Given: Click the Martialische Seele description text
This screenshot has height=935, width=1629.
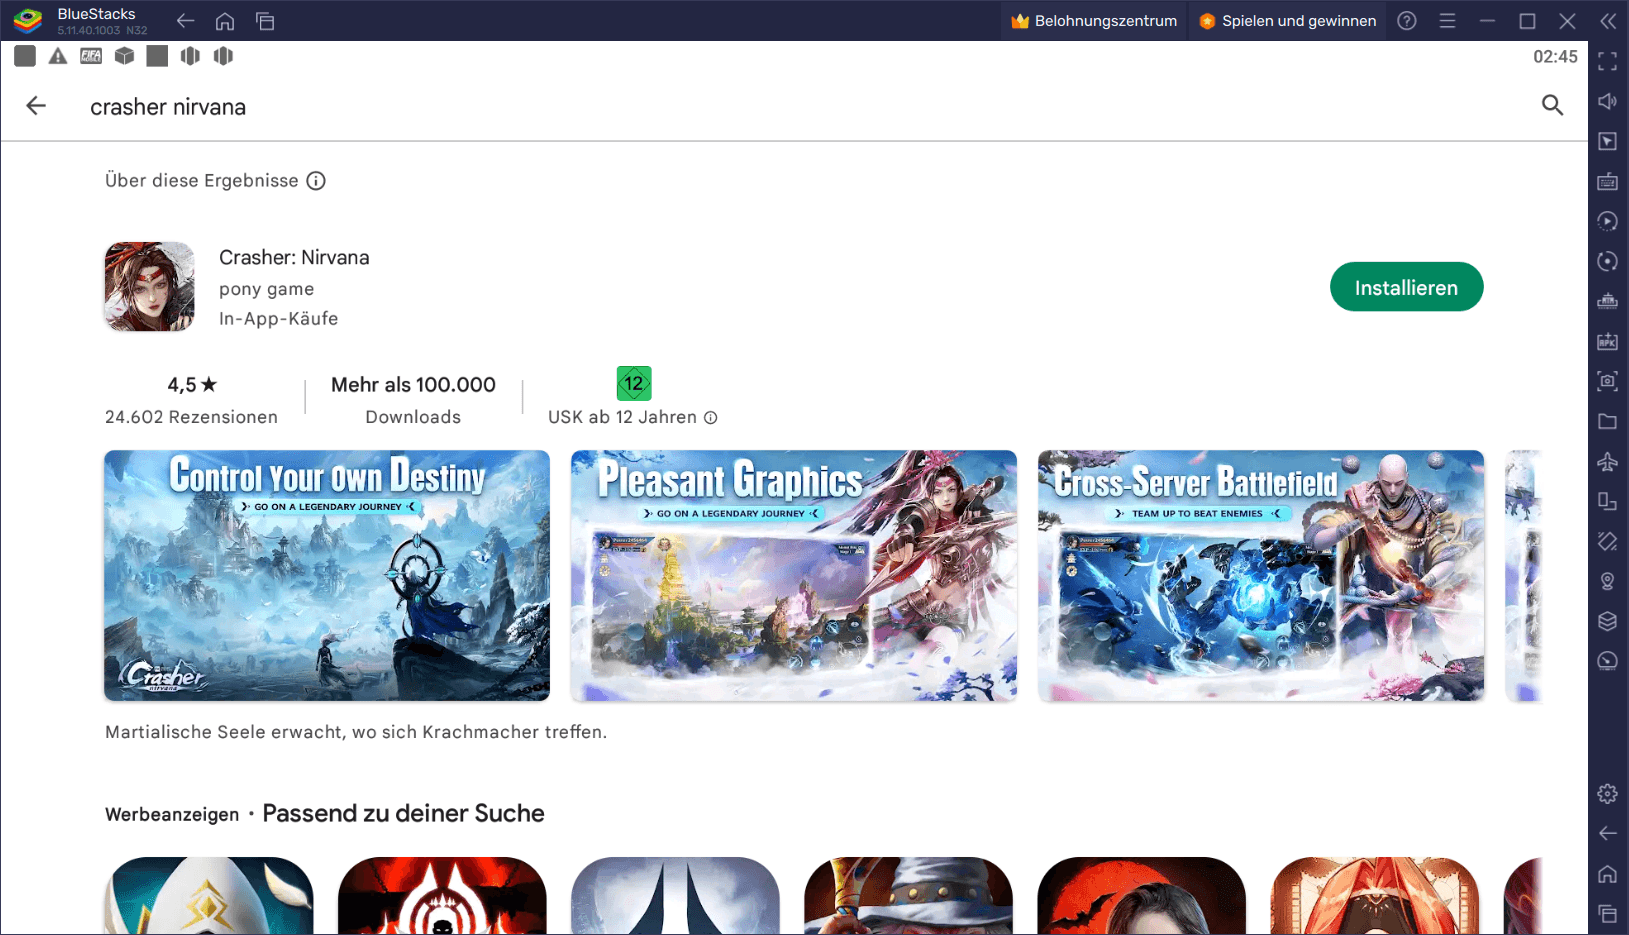Looking at the screenshot, I should click(356, 732).
